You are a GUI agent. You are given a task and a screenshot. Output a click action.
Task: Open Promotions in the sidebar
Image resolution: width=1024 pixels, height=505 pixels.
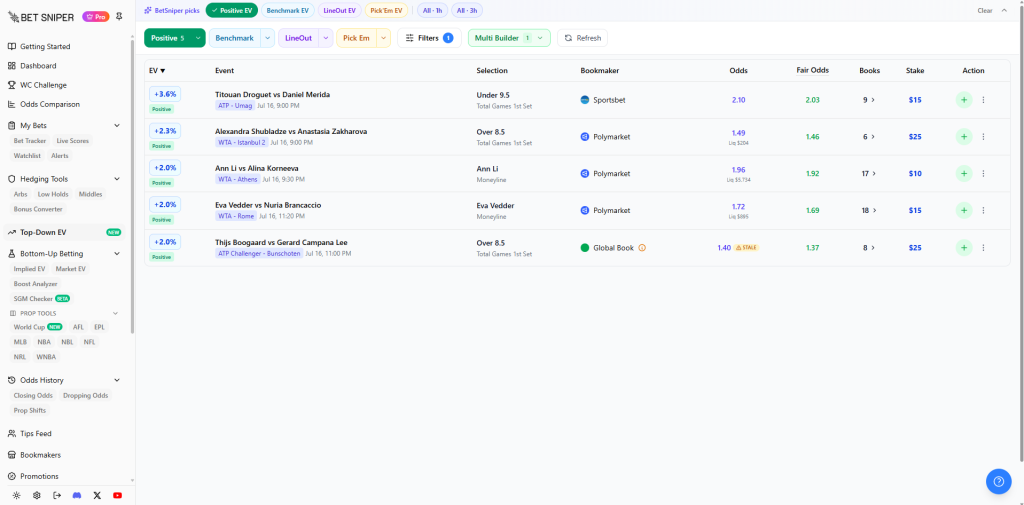[x=39, y=476]
